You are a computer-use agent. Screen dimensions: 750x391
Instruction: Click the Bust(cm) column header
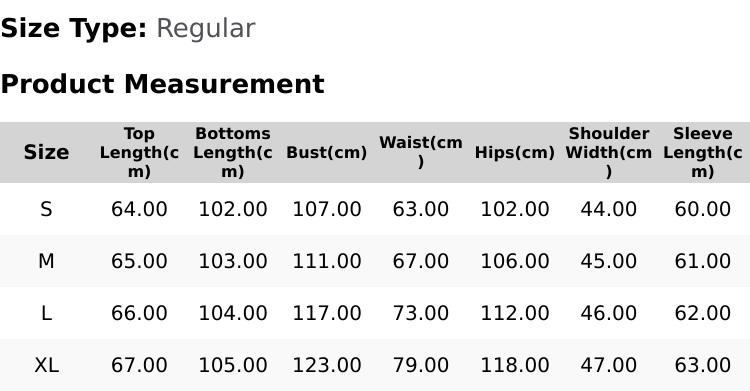tap(327, 152)
